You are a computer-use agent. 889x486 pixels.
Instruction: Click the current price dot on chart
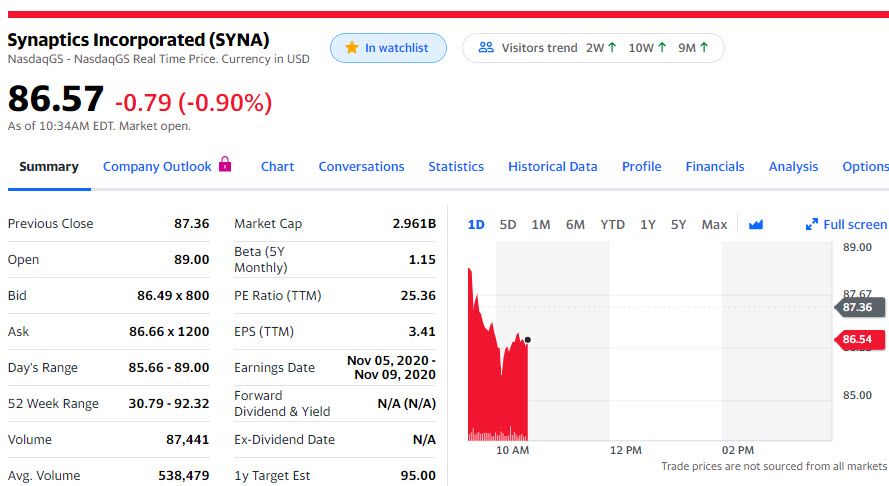(x=528, y=340)
